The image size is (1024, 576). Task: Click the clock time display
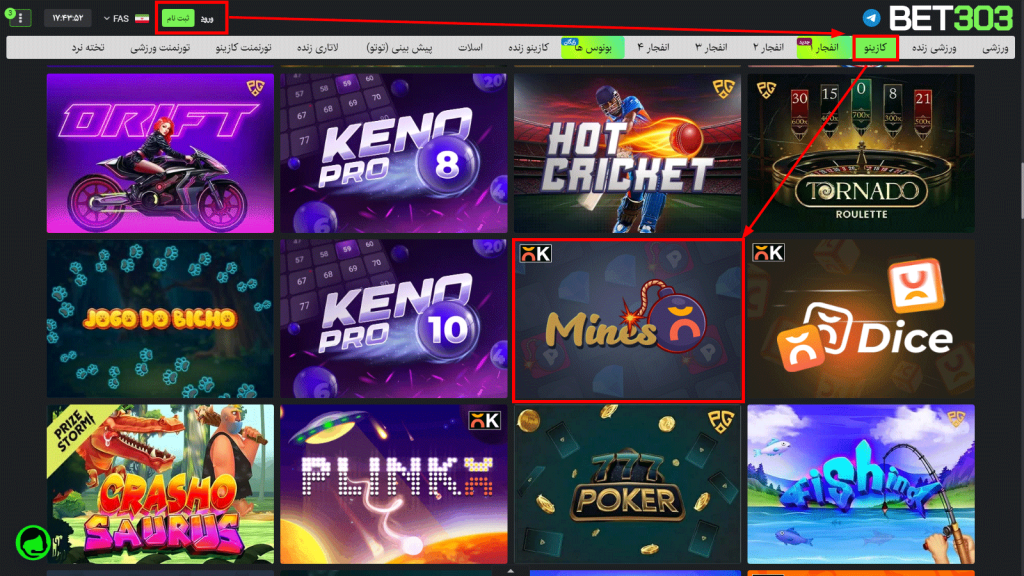click(67, 18)
